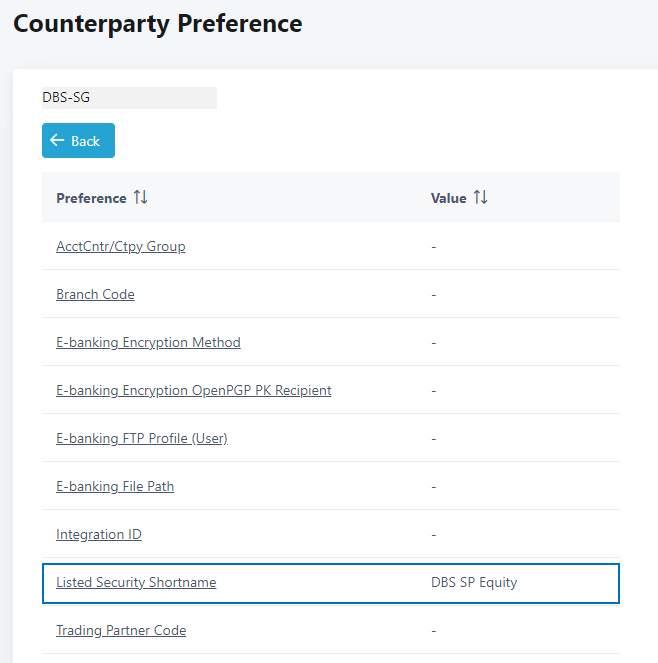Open E-banking Encryption OpenPGP PK Recipient

[x=193, y=390]
